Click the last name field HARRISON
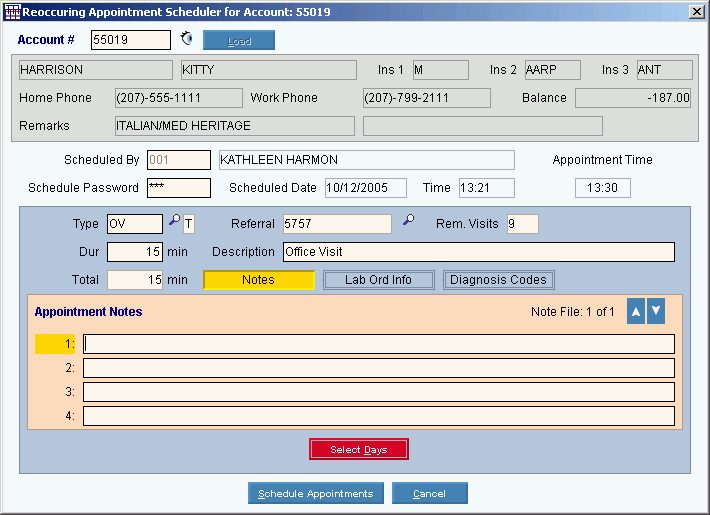The width and height of the screenshot is (710, 515). 96,70
